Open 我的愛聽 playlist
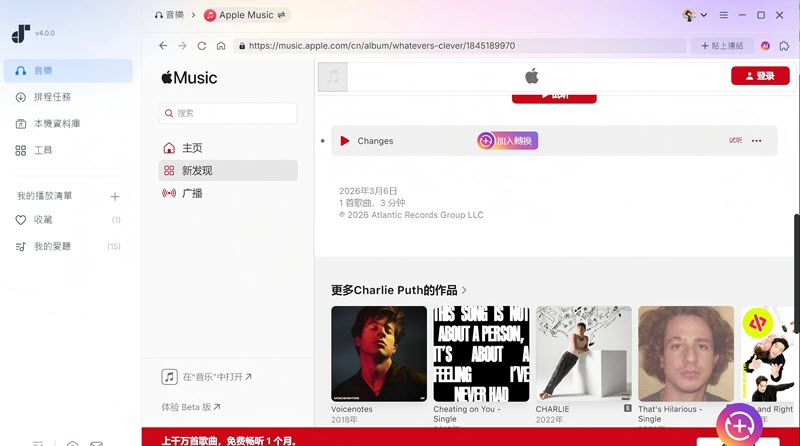800x446 pixels. (68, 246)
